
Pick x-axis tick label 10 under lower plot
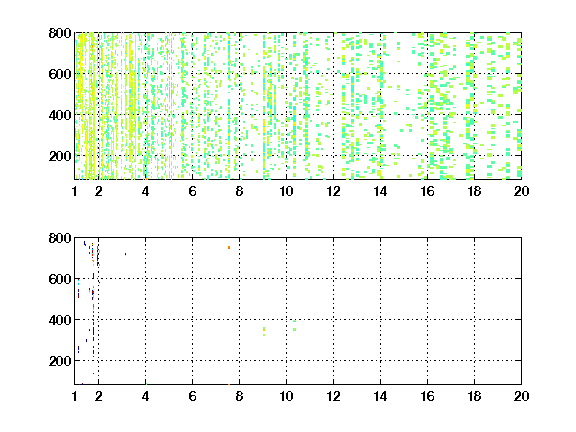(286, 396)
